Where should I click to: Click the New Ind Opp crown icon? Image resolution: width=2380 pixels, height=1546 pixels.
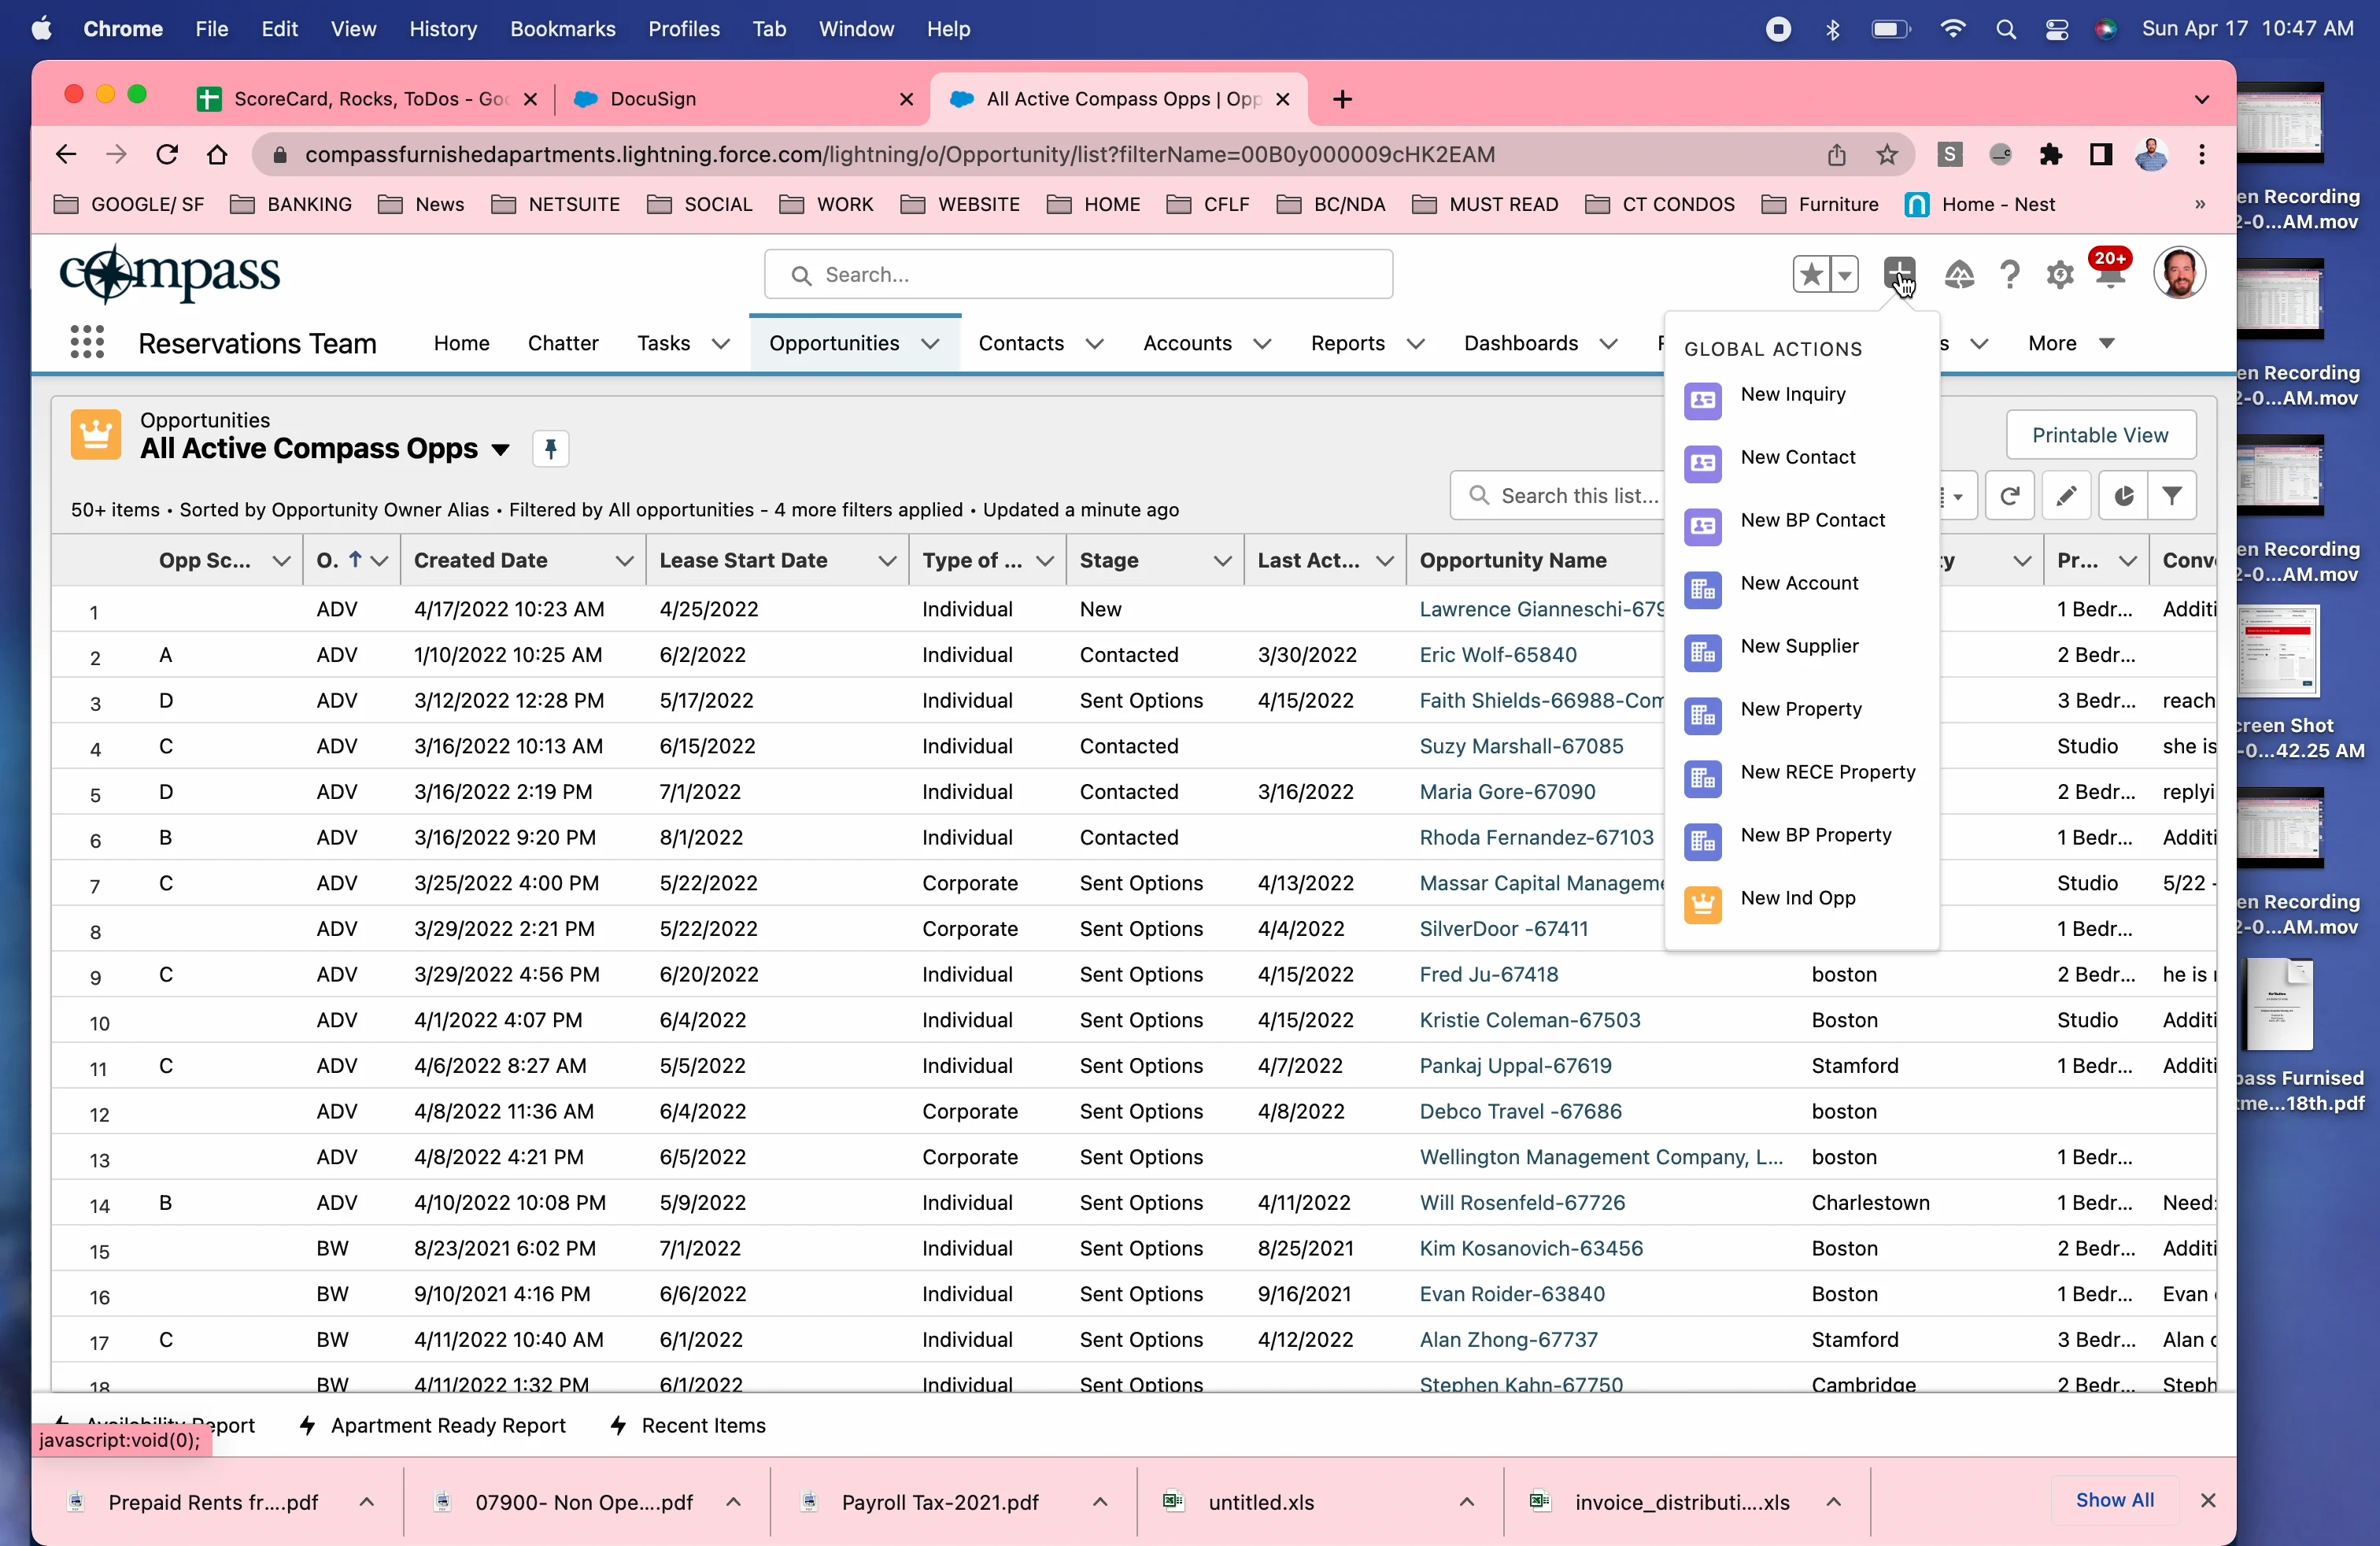tap(1702, 905)
